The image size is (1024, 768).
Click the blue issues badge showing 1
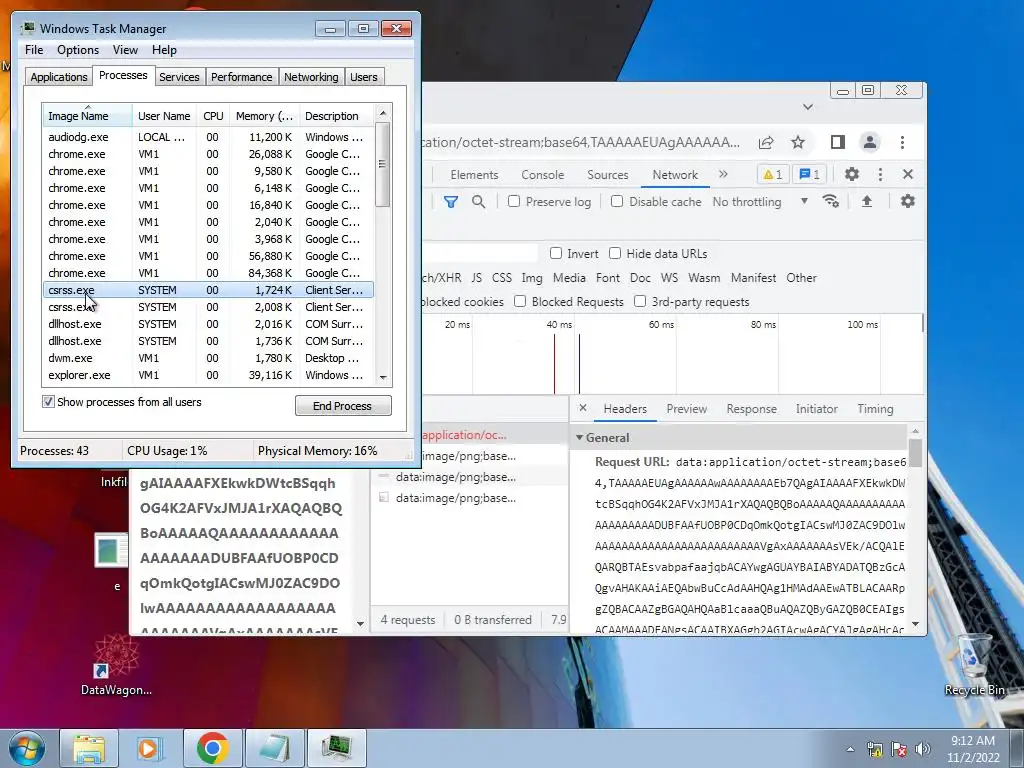click(810, 174)
